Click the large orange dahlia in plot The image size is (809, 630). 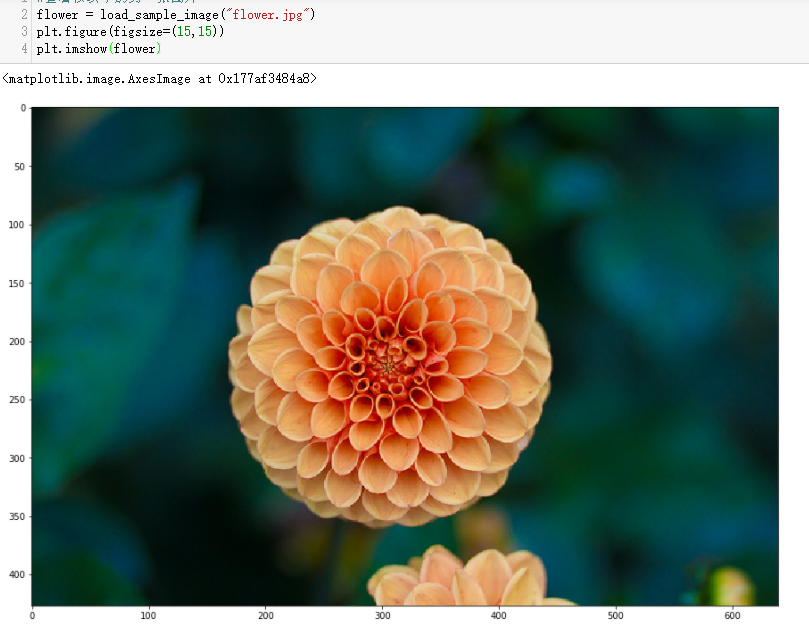tap(390, 366)
